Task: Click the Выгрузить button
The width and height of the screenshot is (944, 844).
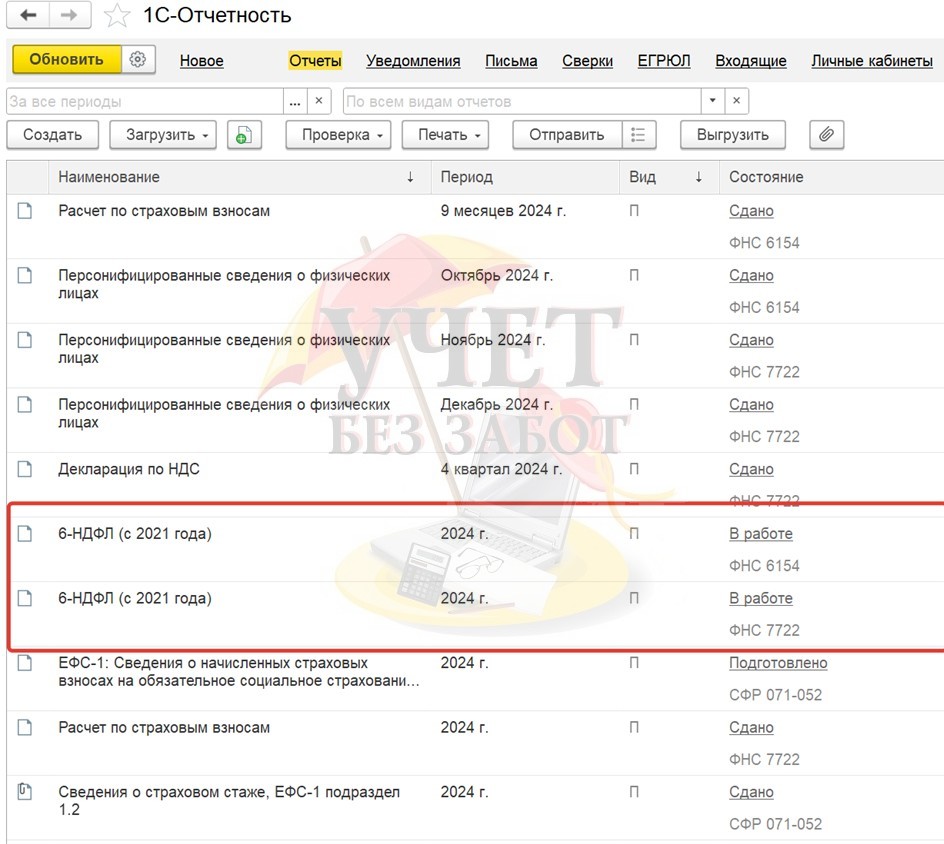Action: [x=733, y=135]
